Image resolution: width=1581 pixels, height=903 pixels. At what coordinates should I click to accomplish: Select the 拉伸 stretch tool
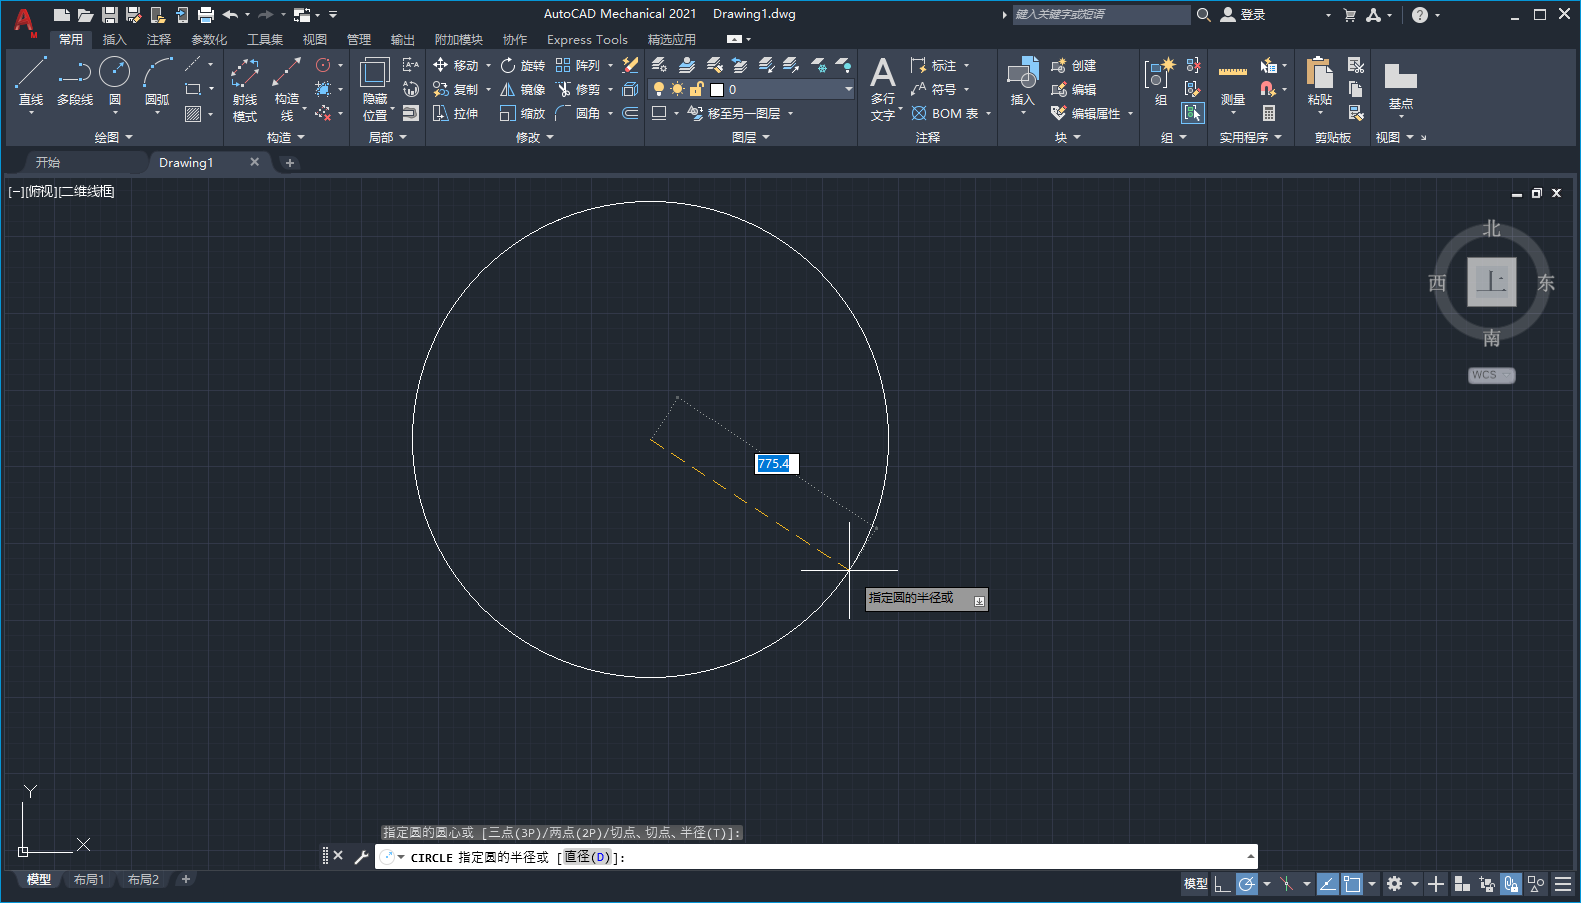click(456, 113)
